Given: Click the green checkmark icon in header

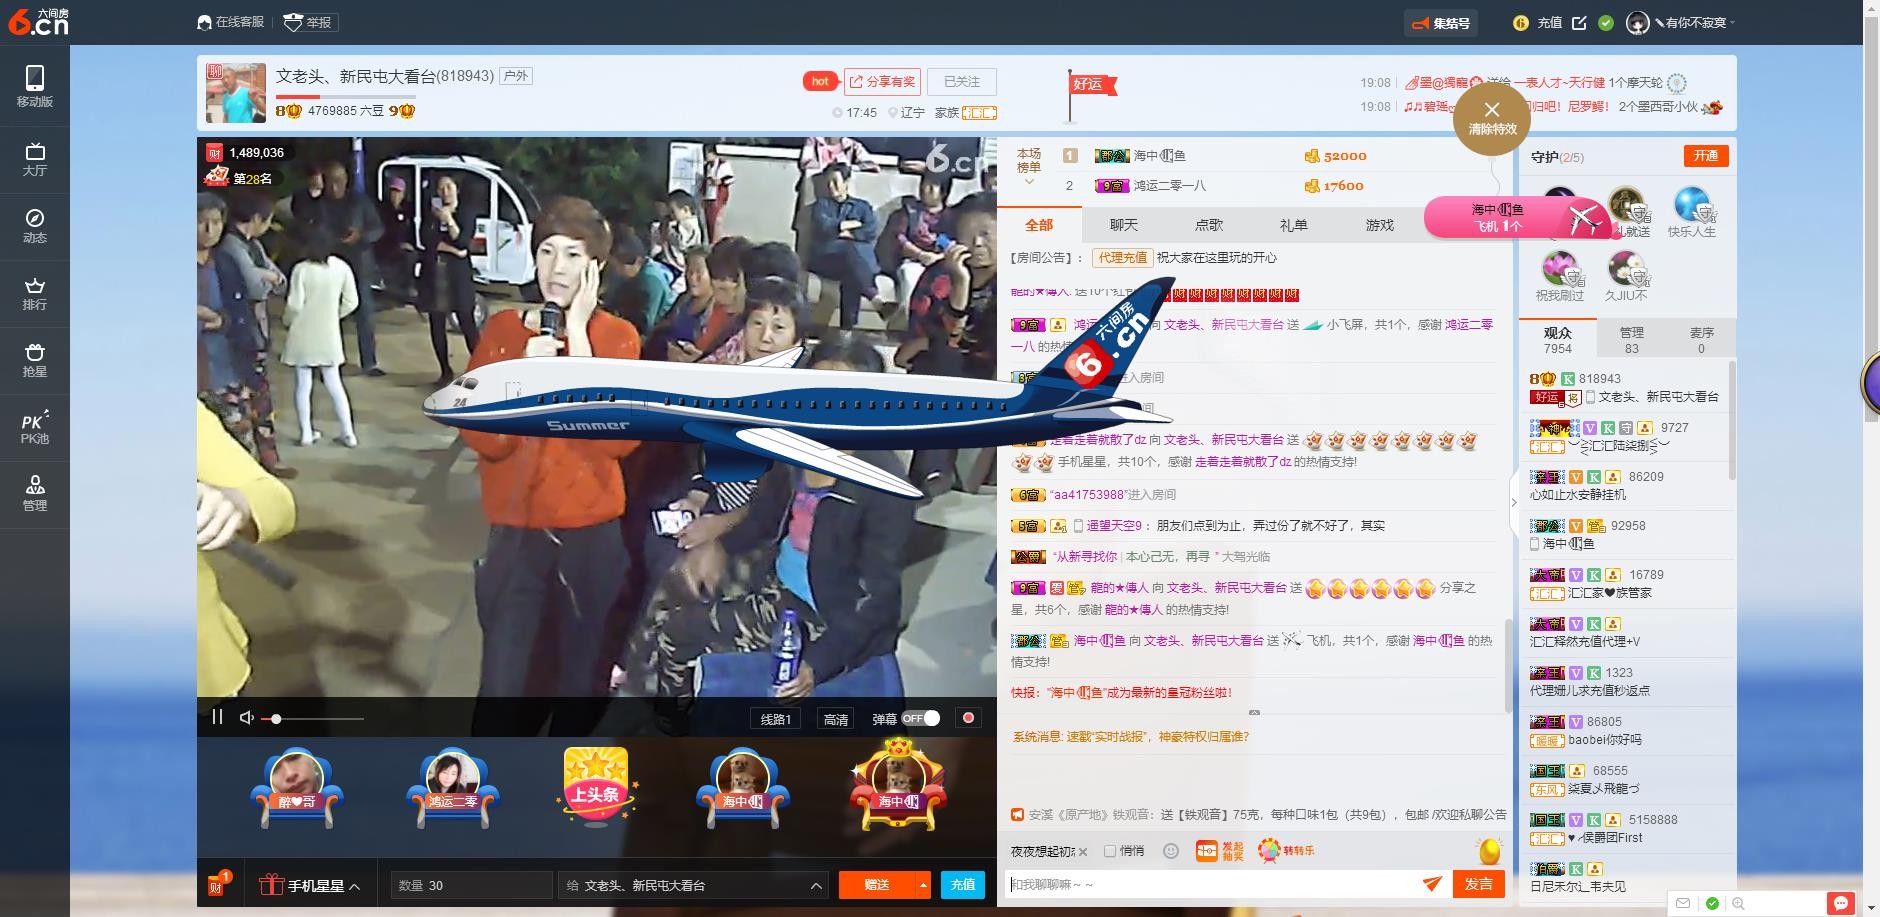Looking at the screenshot, I should 1606,23.
